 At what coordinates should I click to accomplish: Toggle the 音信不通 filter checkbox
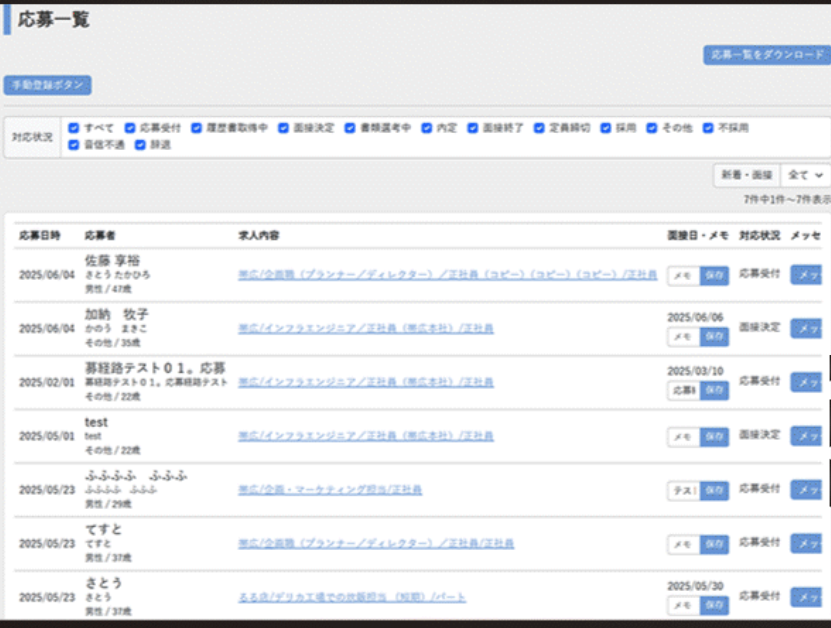tap(74, 145)
